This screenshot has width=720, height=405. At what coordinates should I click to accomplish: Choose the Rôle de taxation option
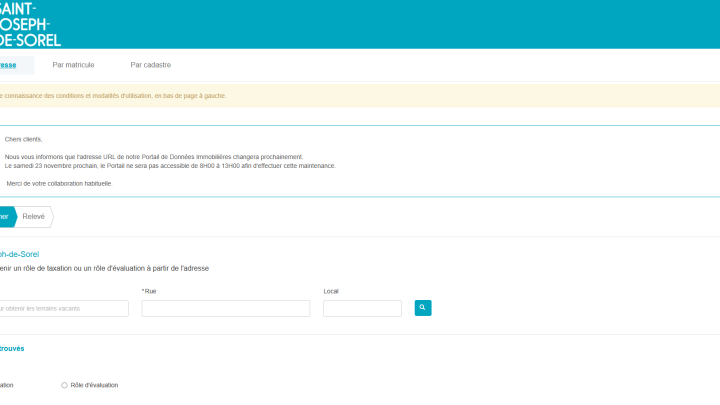(8, 385)
